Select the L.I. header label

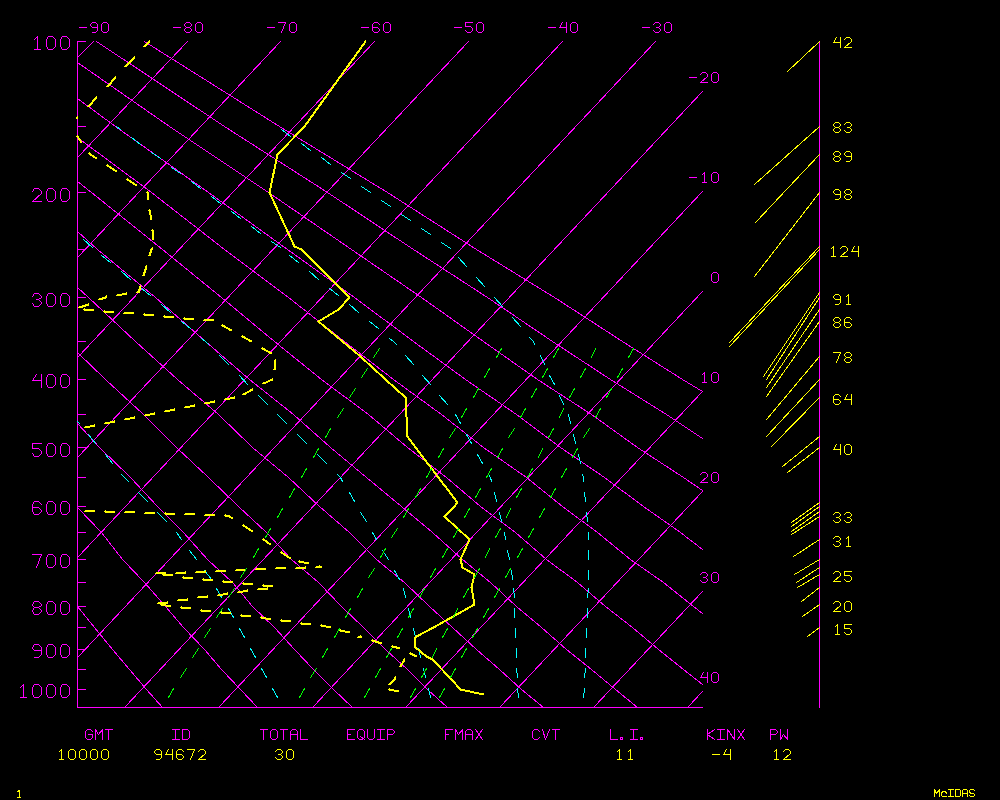pos(627,735)
